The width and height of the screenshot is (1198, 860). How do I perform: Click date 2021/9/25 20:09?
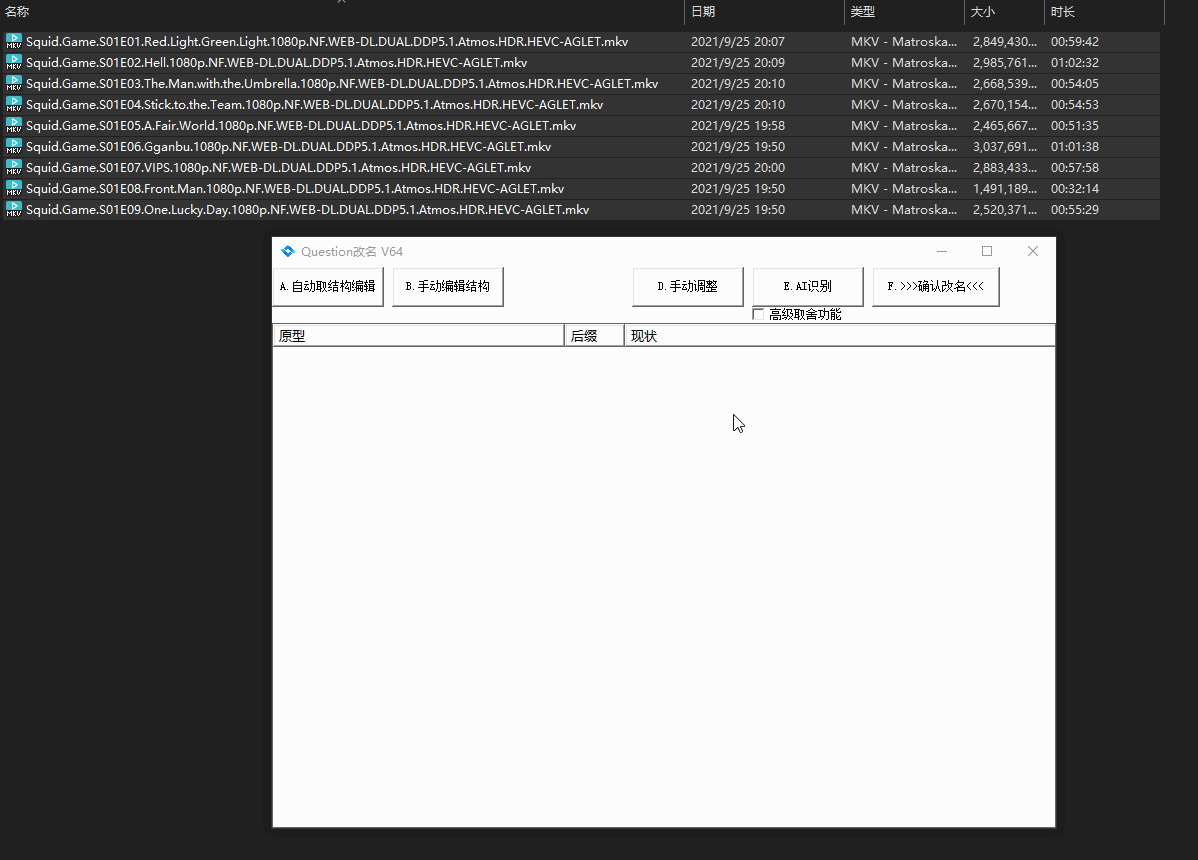tap(738, 63)
